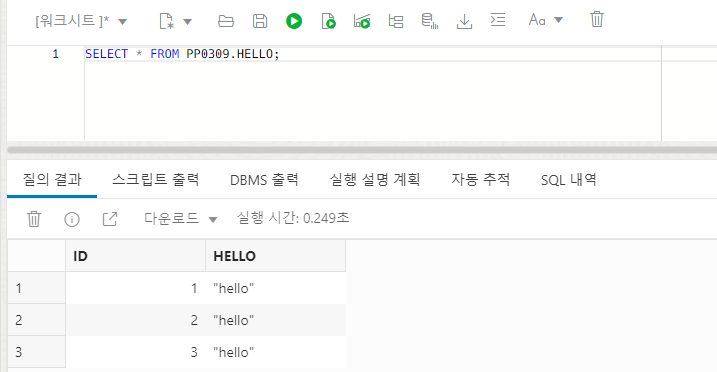This screenshot has height=372, width=717.
Task: Click the ID cell with value 1
Action: (136, 288)
